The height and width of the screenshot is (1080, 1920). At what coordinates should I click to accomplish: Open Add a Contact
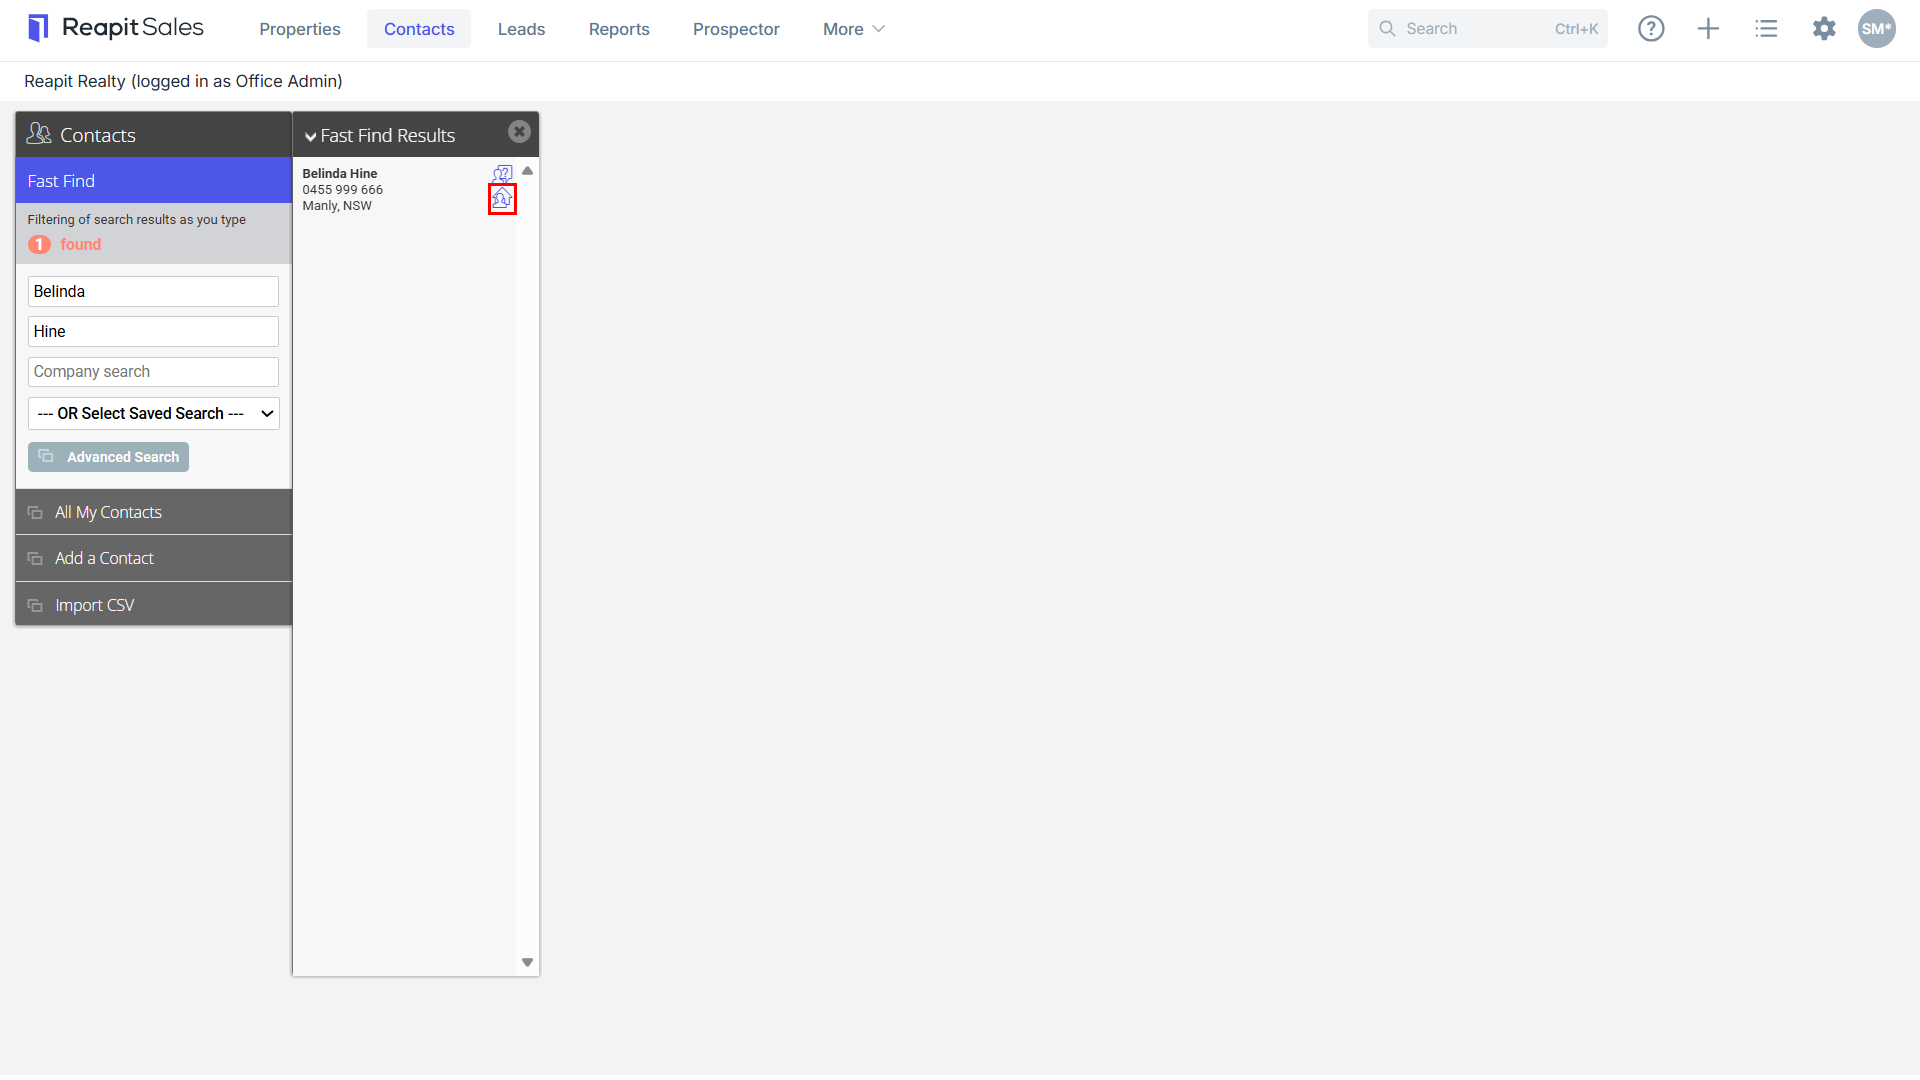click(154, 558)
